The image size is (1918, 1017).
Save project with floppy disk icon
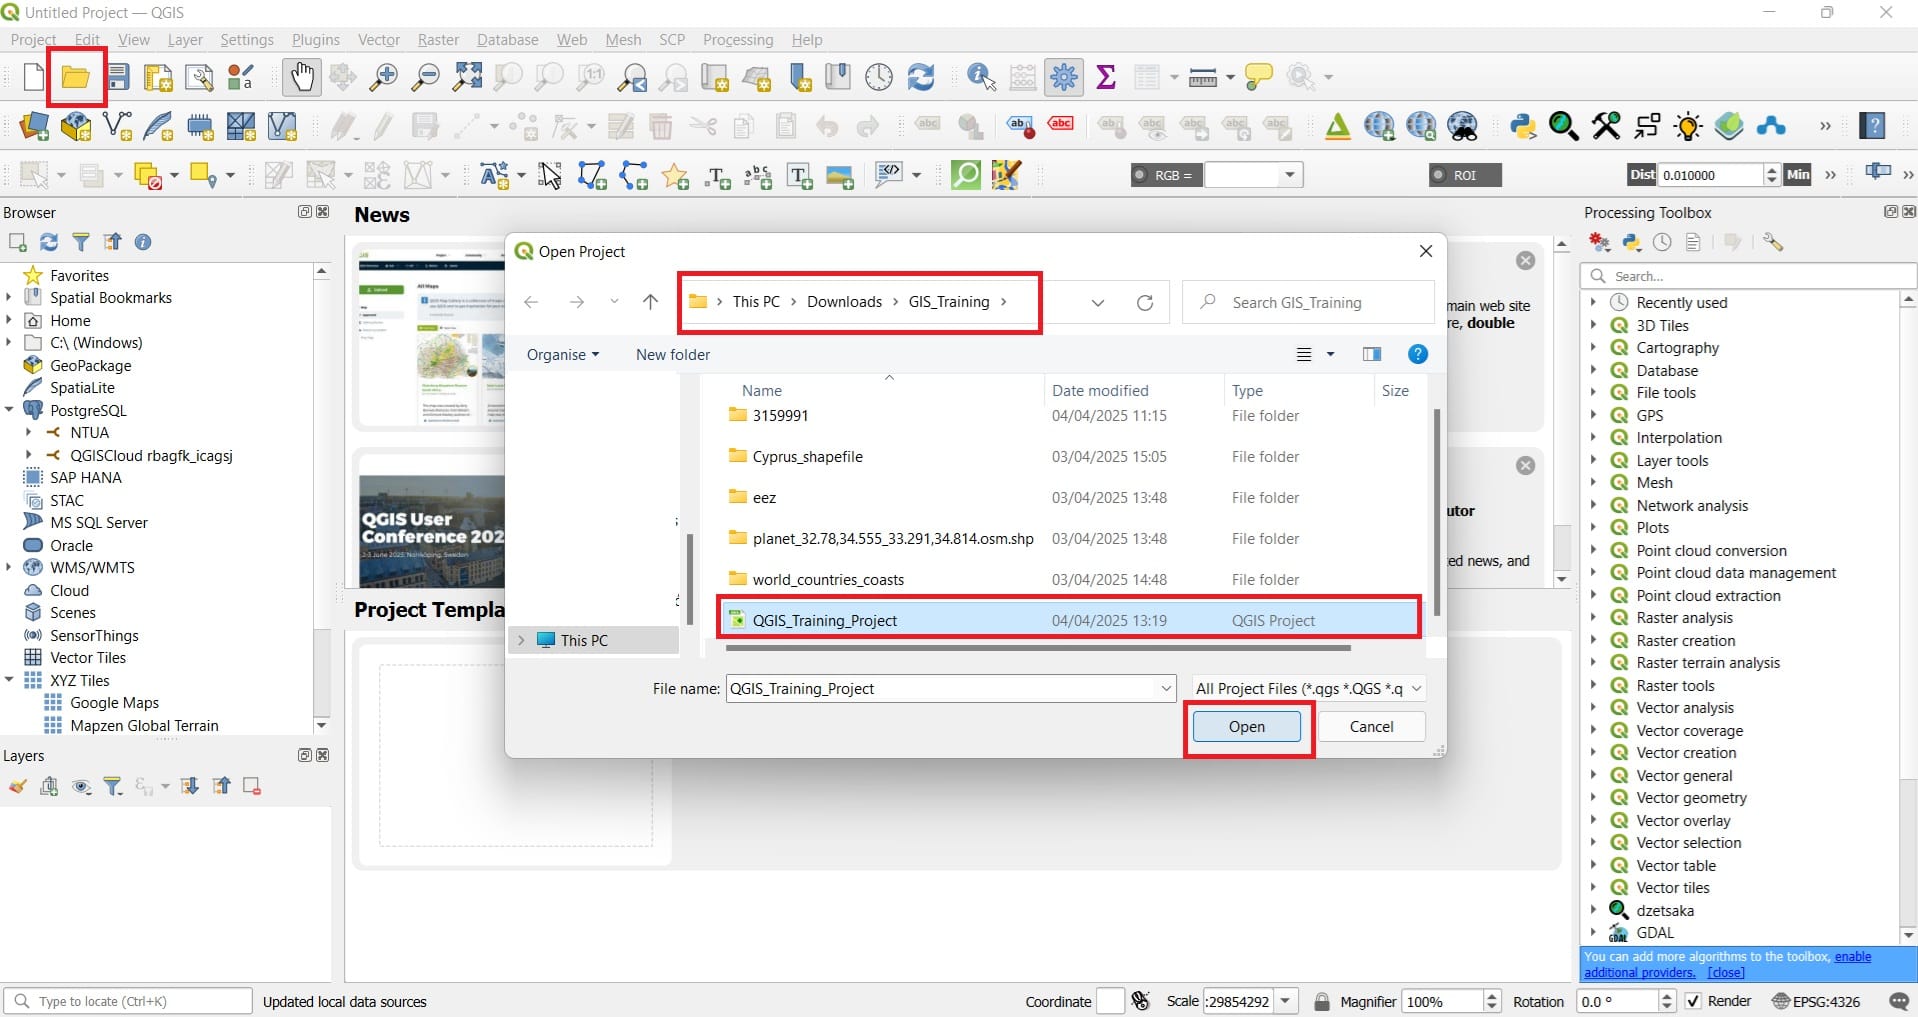[x=118, y=76]
